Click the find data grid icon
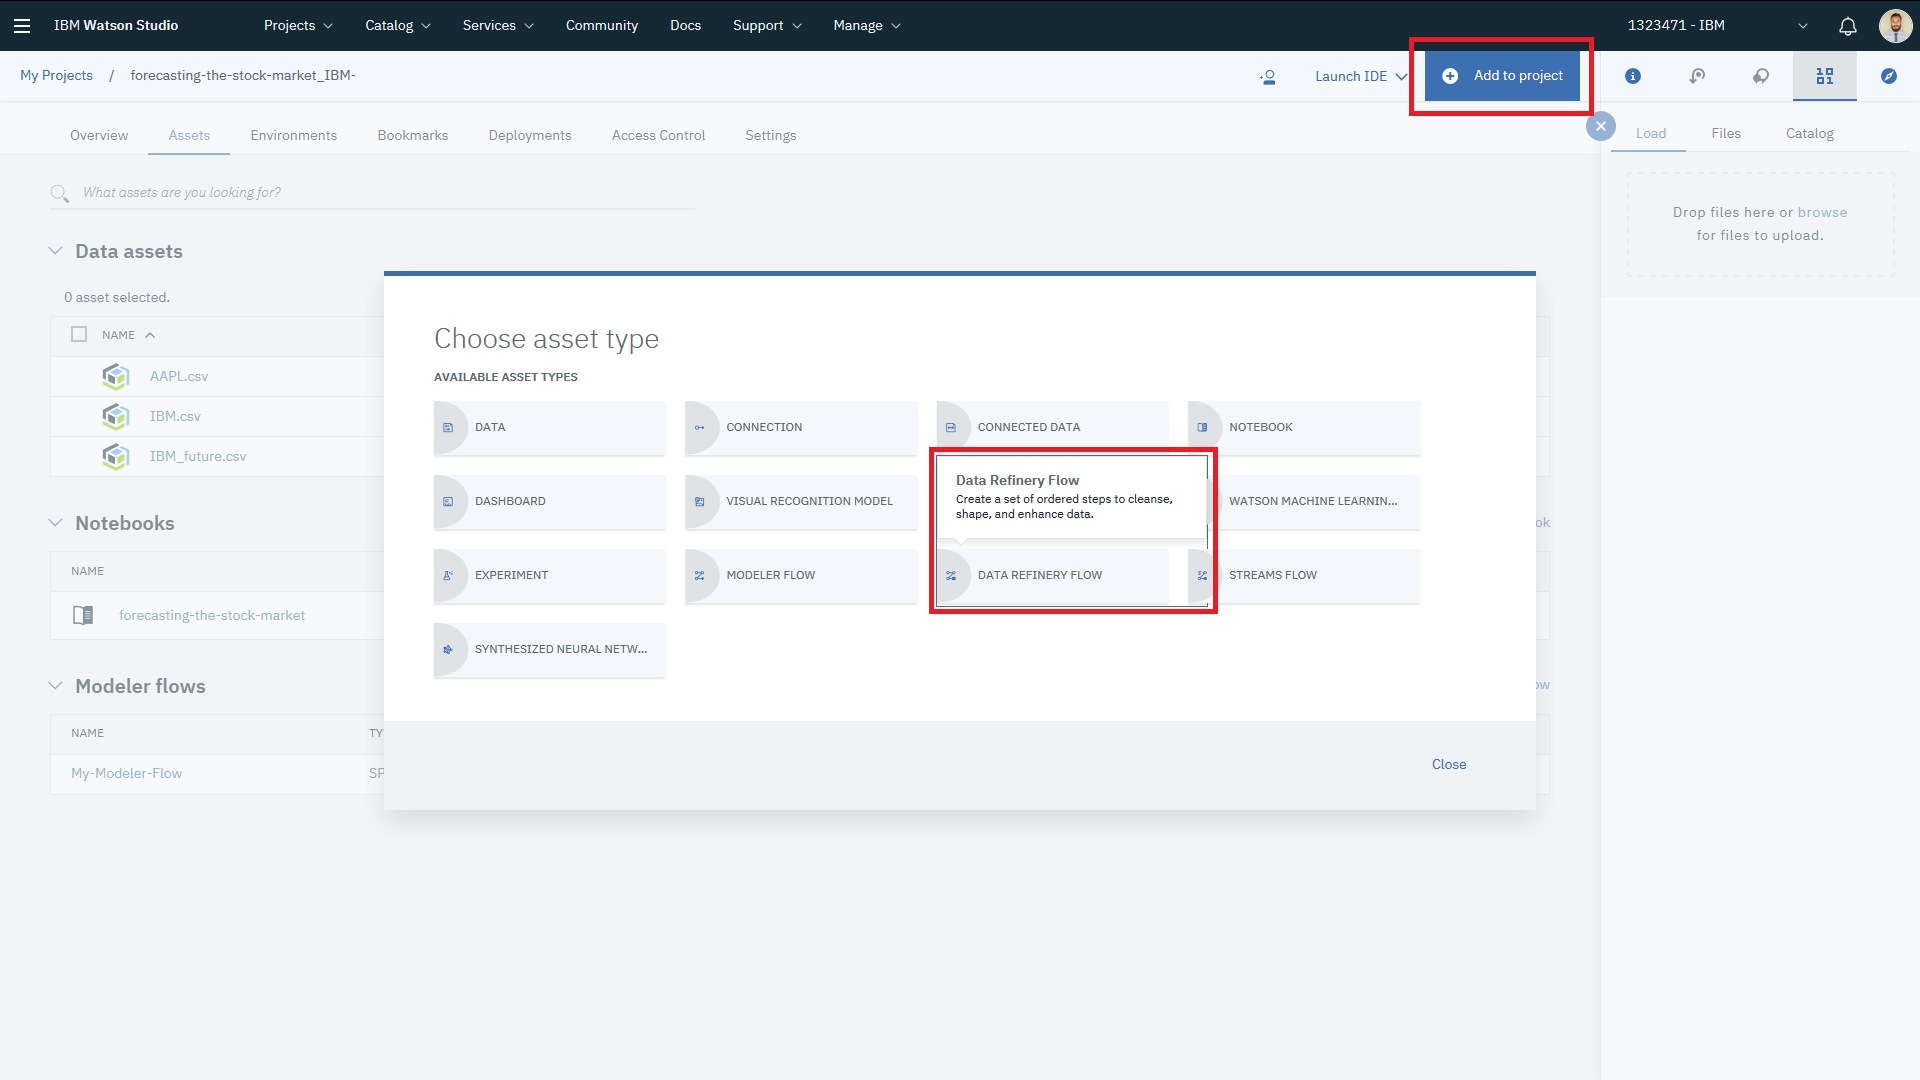 coord(1825,76)
